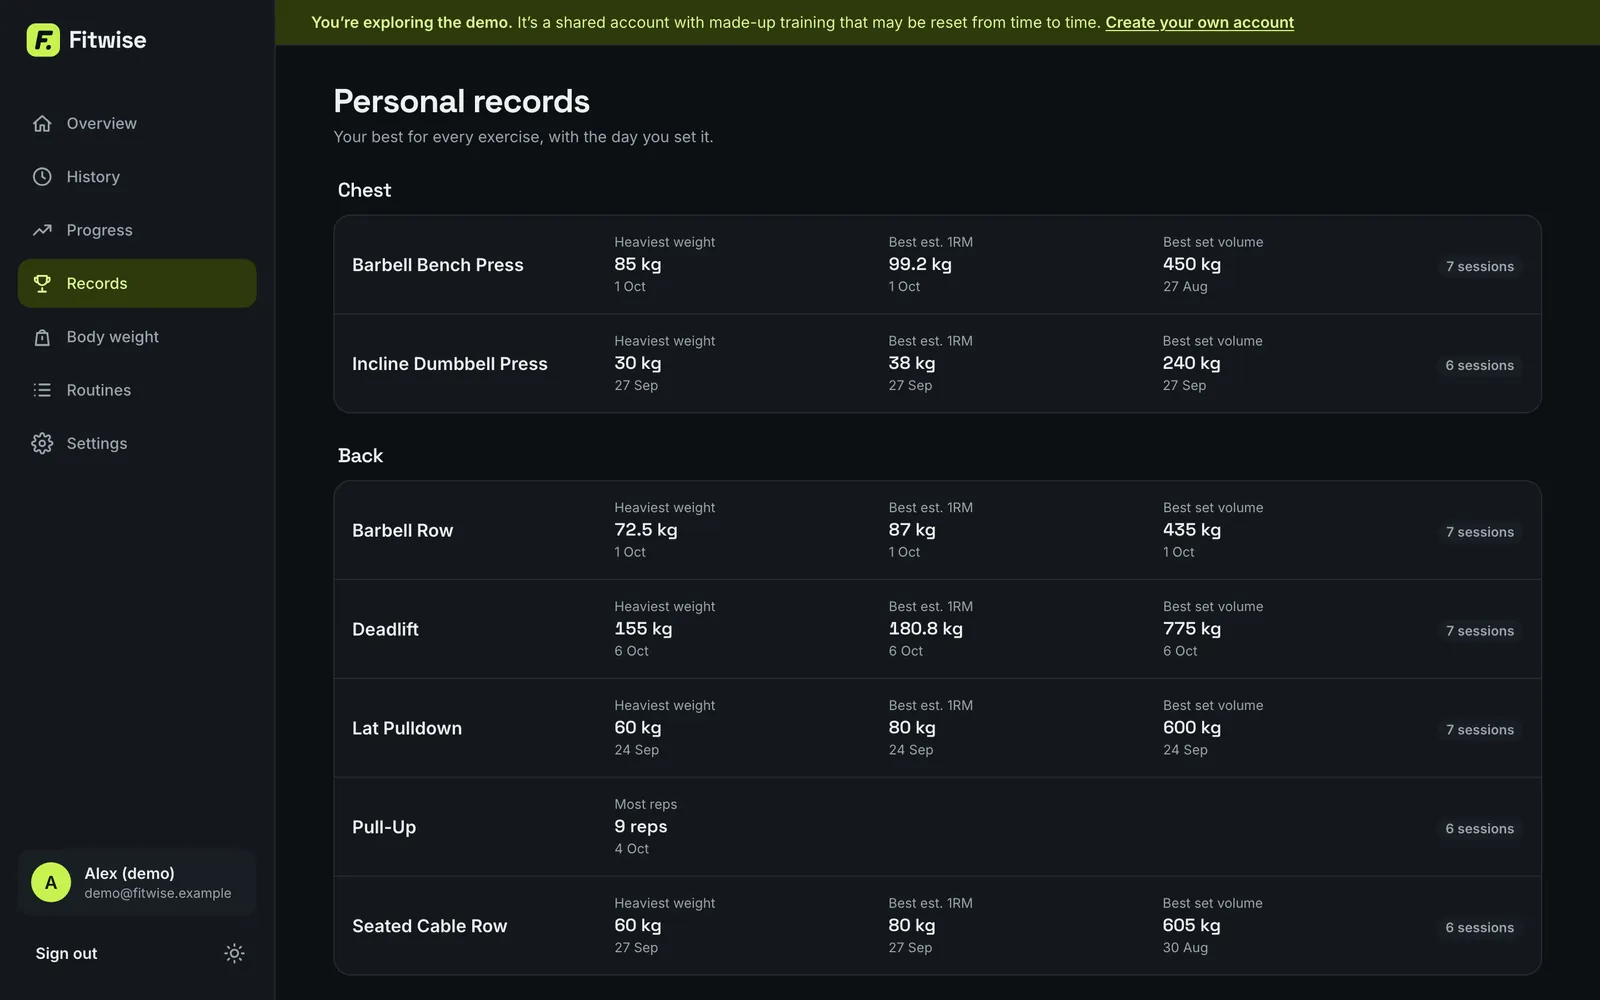1600x1000 pixels.
Task: Click the 6 sessions badge for Pull-Up
Action: tap(1480, 829)
